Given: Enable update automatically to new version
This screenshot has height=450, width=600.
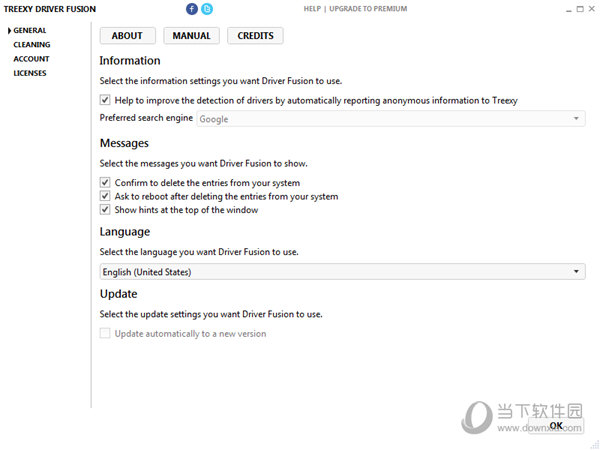Looking at the screenshot, I should (x=105, y=333).
